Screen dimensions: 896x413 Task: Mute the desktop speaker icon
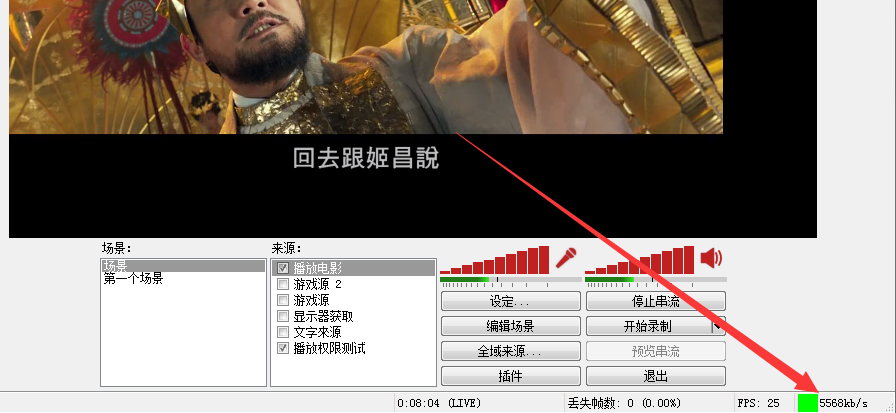[711, 258]
